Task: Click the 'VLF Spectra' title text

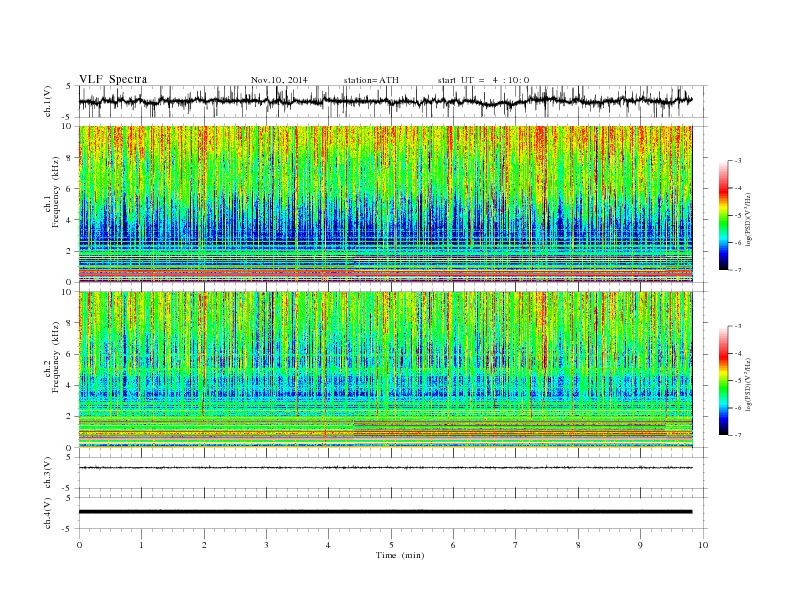Action: tap(113, 79)
